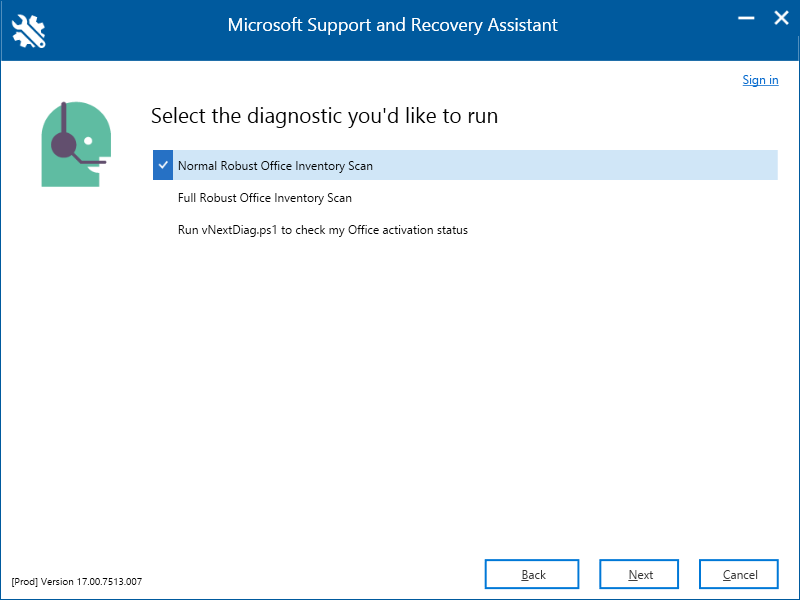Select Normal Robust Office Inventory Scan option
Image resolution: width=800 pixels, height=600 pixels.
[x=275, y=166]
